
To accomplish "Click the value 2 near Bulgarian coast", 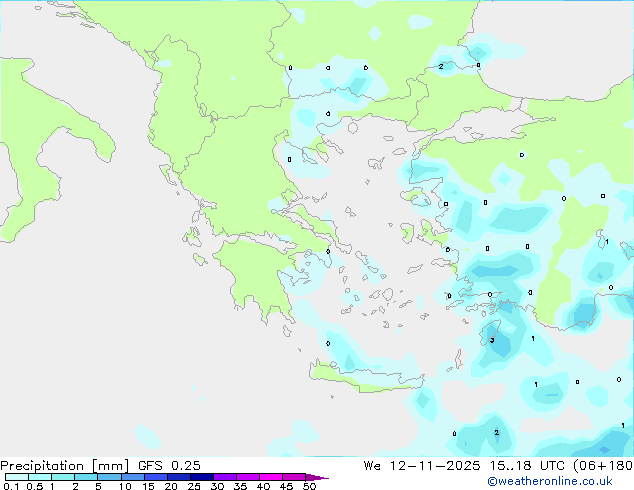I will 441,66.
